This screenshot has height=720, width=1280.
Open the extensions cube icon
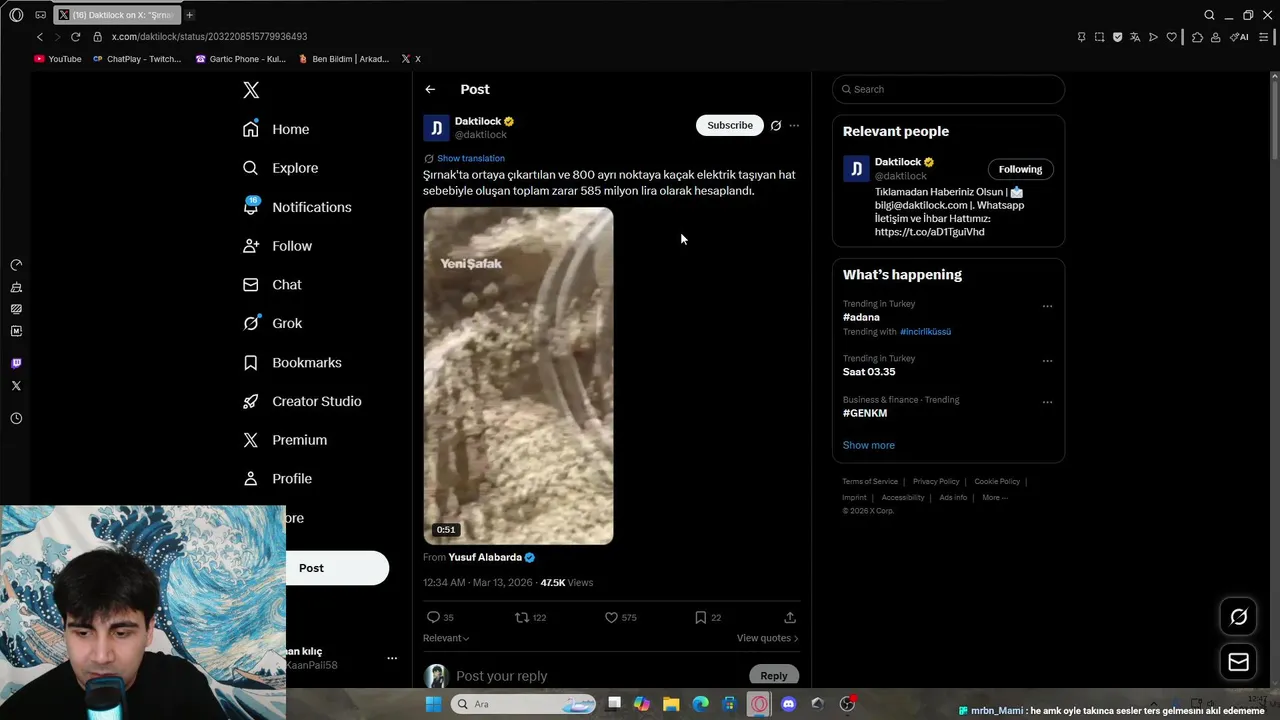coord(1197,37)
